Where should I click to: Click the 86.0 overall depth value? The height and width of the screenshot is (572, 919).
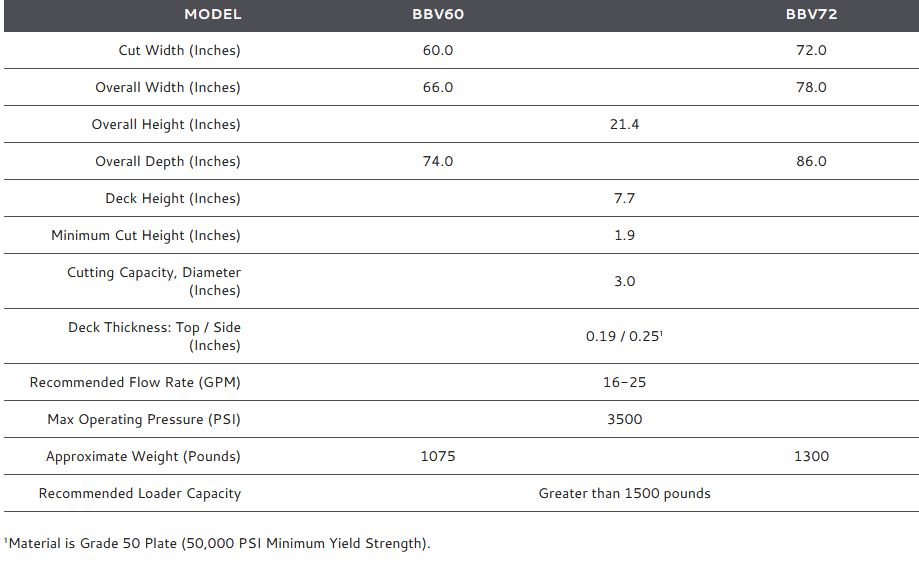[x=811, y=161]
